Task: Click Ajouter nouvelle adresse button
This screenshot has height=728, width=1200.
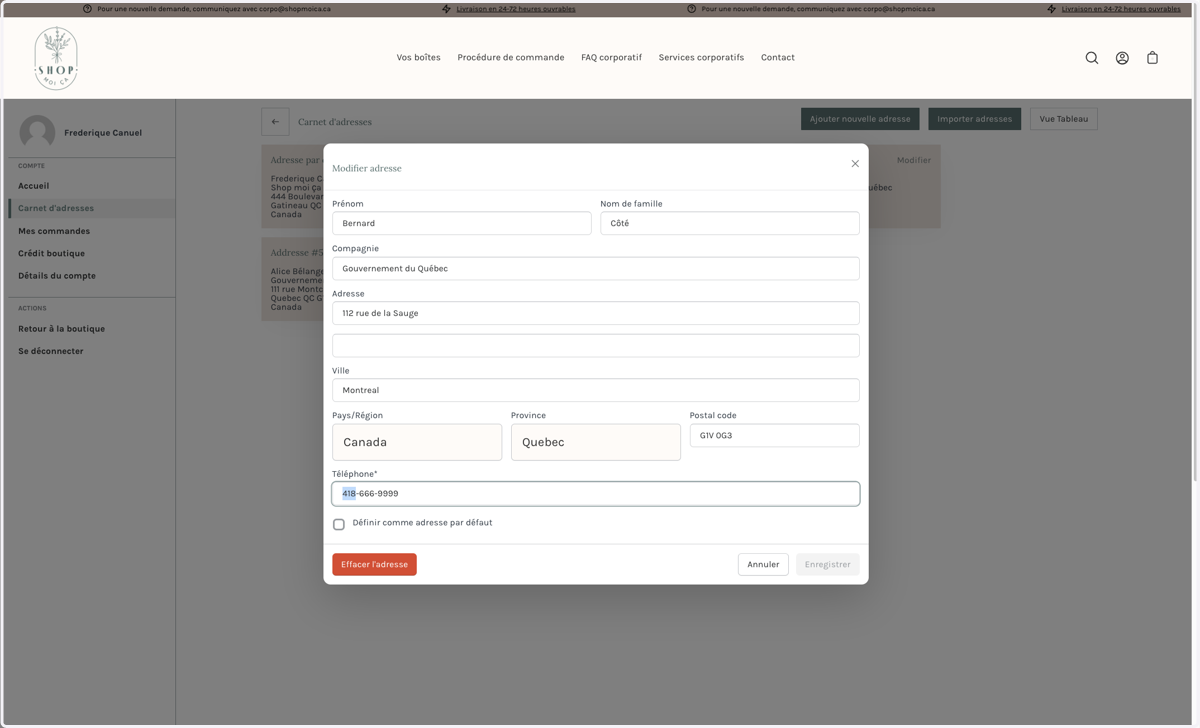Action: coord(860,119)
